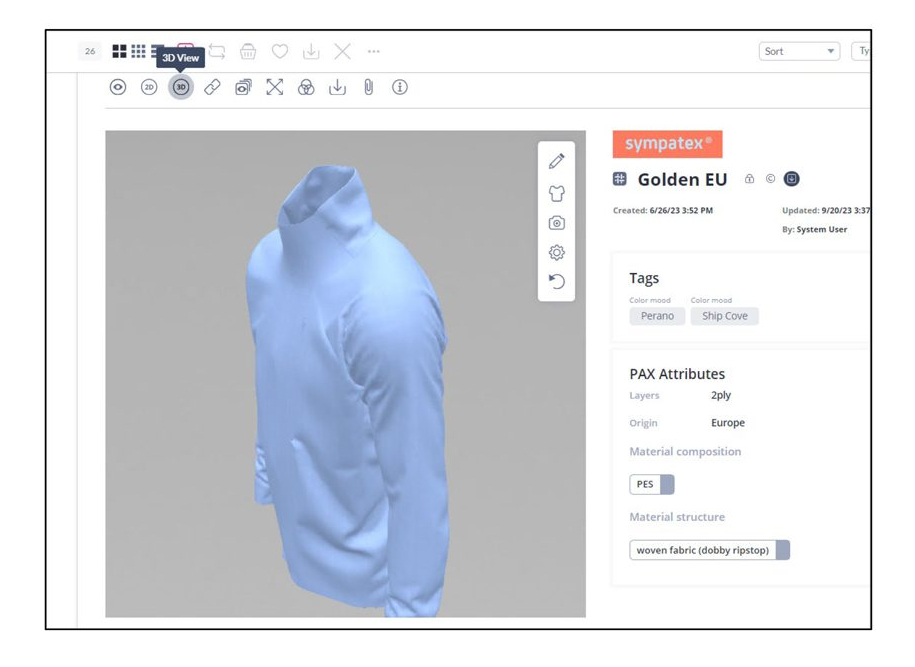
Task: Toggle the eye preview icon
Action: pyautogui.click(x=118, y=88)
